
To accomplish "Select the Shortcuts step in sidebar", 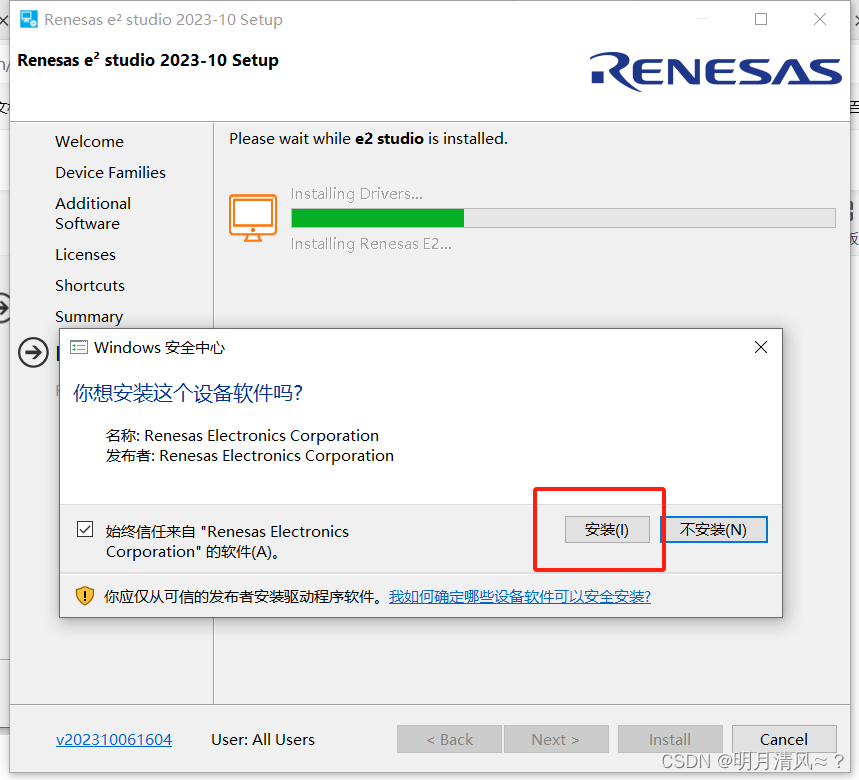I will click(90, 285).
